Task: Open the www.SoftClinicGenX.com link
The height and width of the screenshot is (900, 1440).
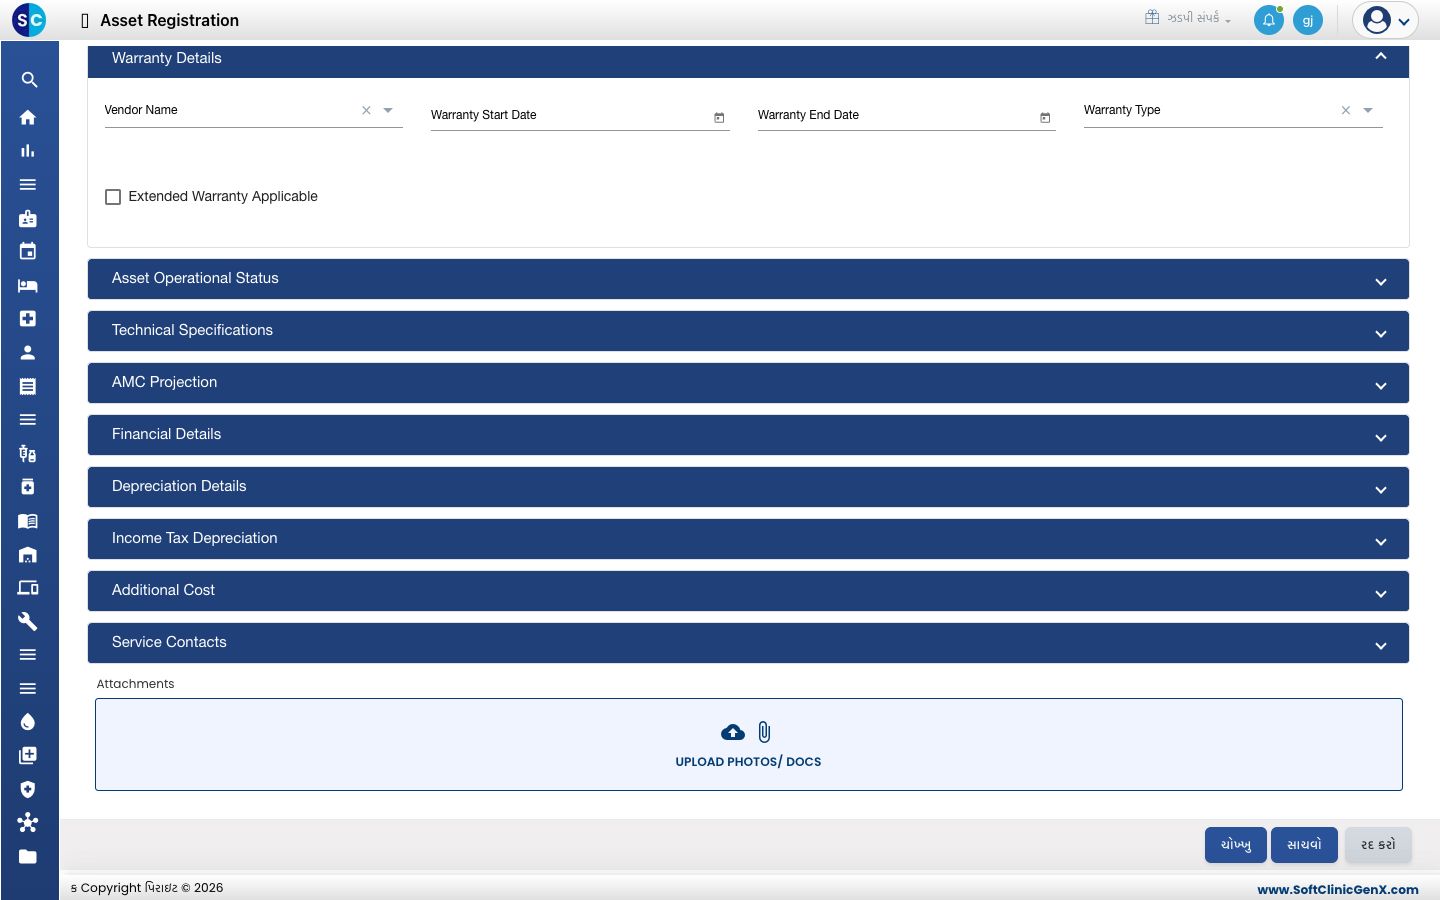Action: pyautogui.click(x=1338, y=889)
